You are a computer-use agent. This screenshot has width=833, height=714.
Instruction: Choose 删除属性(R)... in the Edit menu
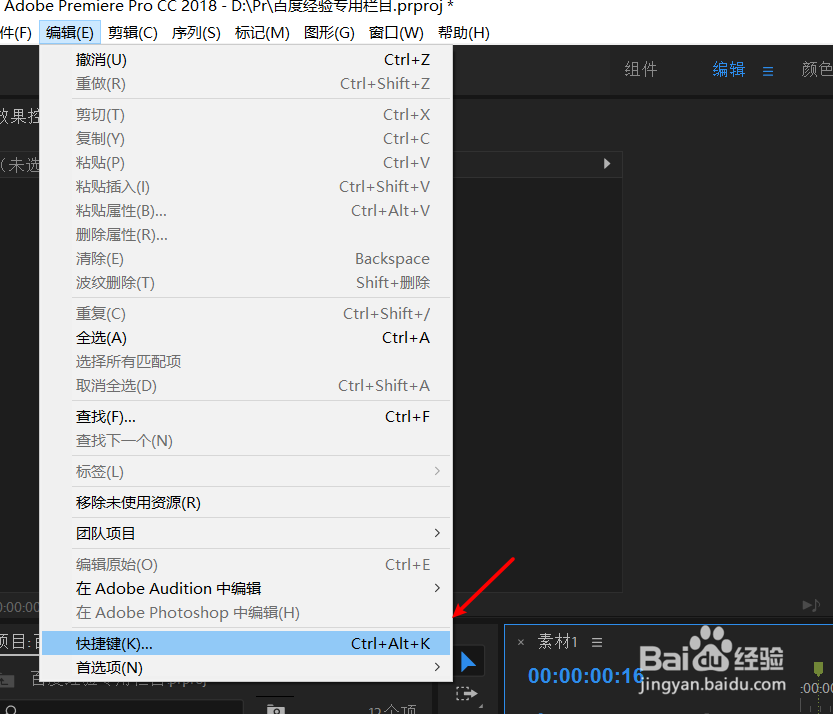pyautogui.click(x=245, y=234)
